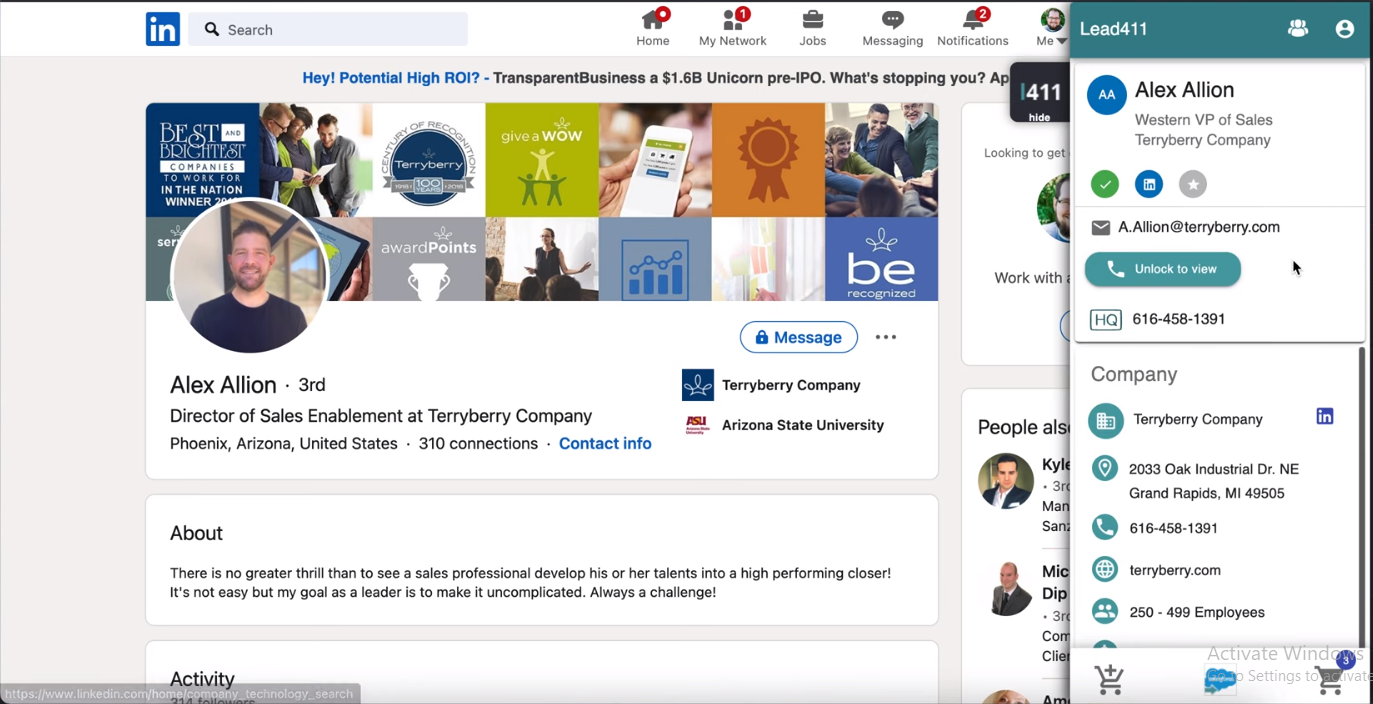Click the add-to-cart icon in Lead411
1373x704 pixels.
(1109, 680)
